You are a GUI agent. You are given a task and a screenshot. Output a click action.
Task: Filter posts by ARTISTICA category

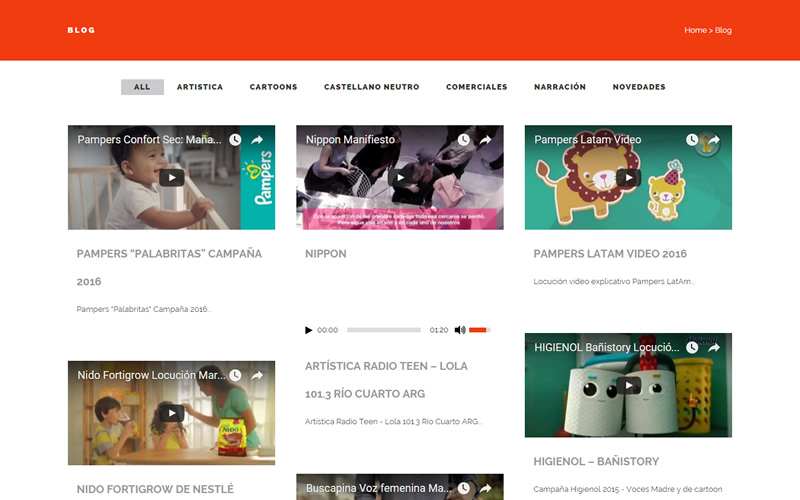(200, 87)
